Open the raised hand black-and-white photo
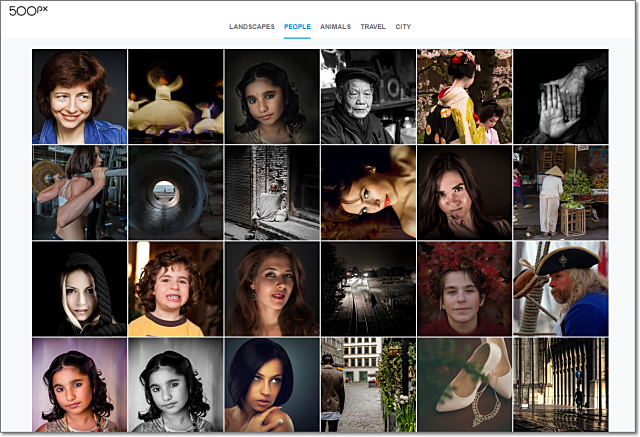Viewport: 640px width, 437px height. pos(560,96)
